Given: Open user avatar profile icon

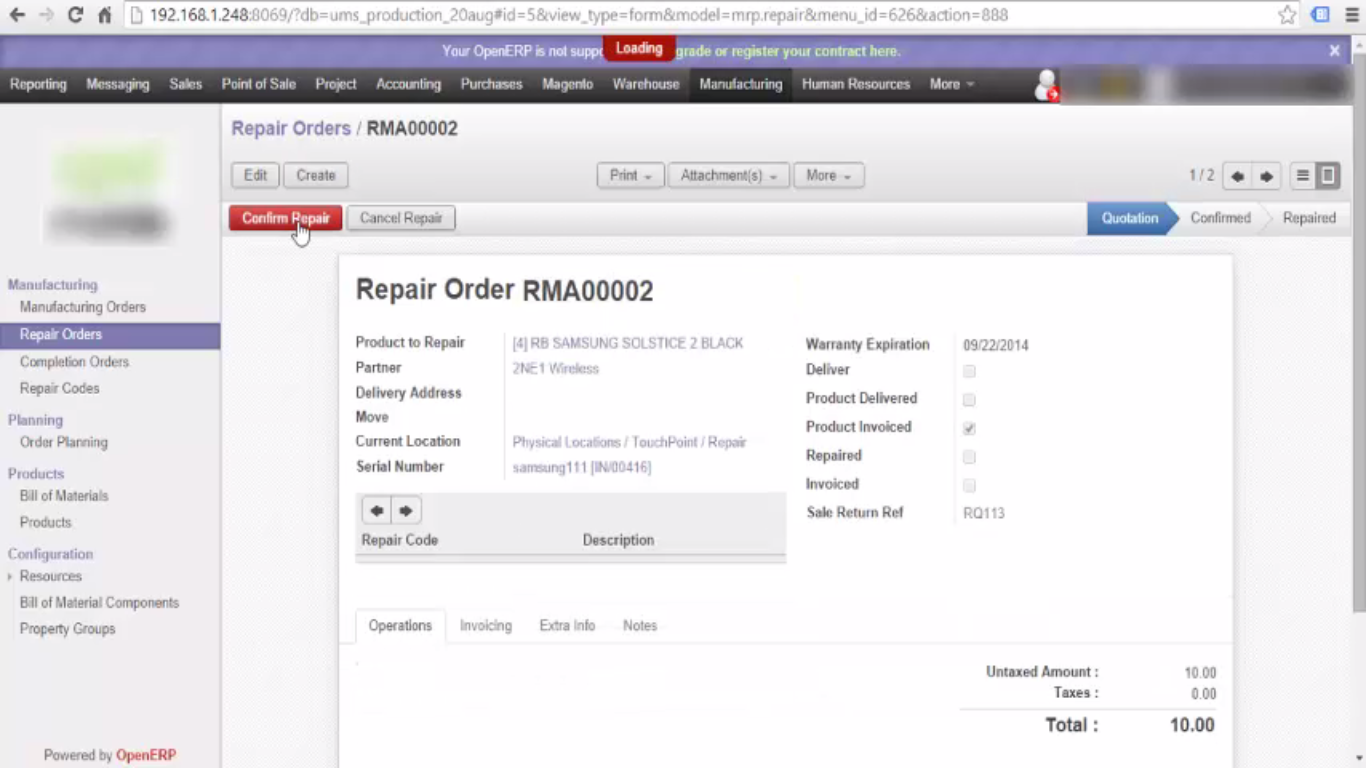Looking at the screenshot, I should (x=1047, y=85).
